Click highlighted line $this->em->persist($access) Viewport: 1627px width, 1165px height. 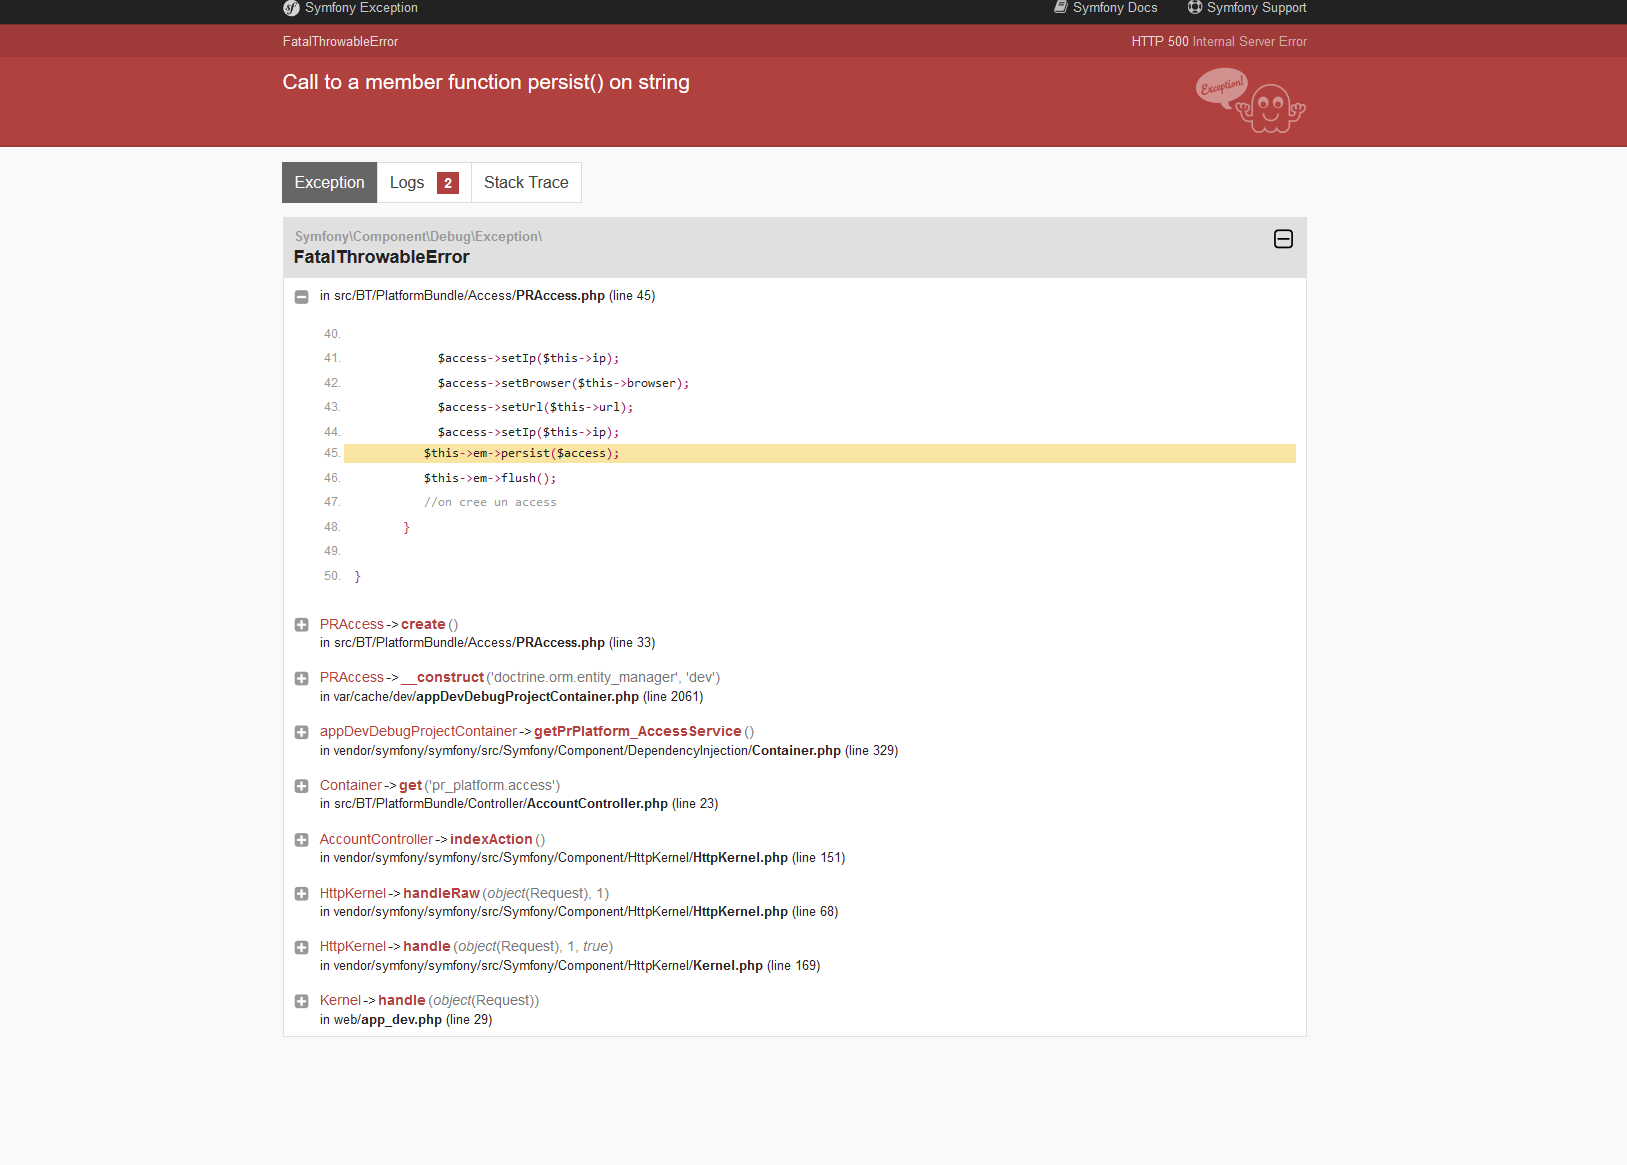point(820,454)
